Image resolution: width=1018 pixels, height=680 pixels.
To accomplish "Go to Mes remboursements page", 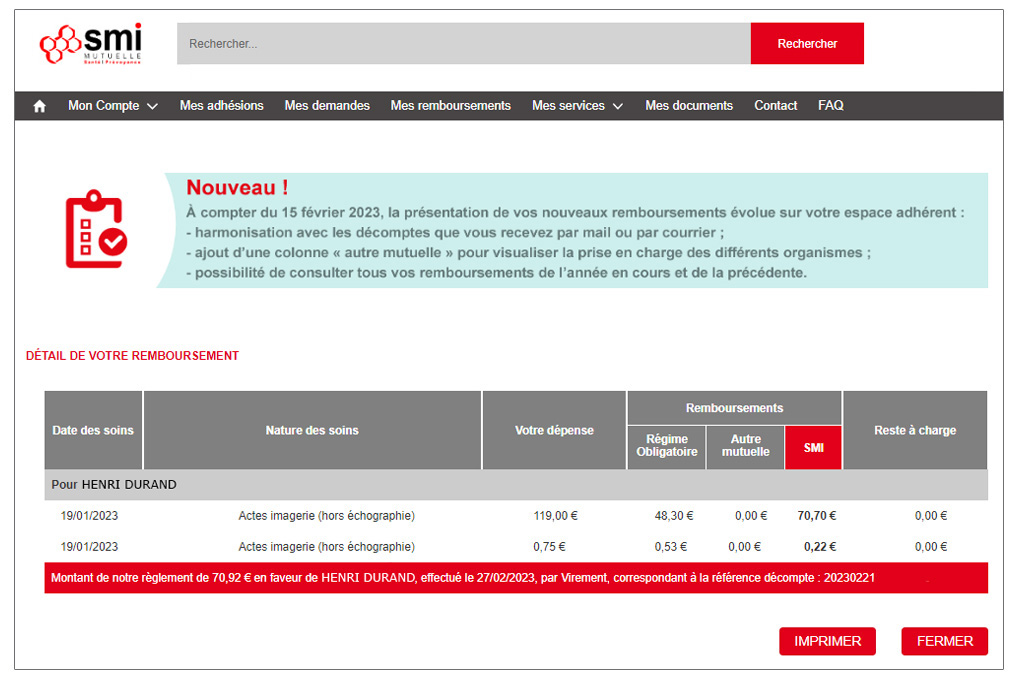I will pyautogui.click(x=451, y=106).
